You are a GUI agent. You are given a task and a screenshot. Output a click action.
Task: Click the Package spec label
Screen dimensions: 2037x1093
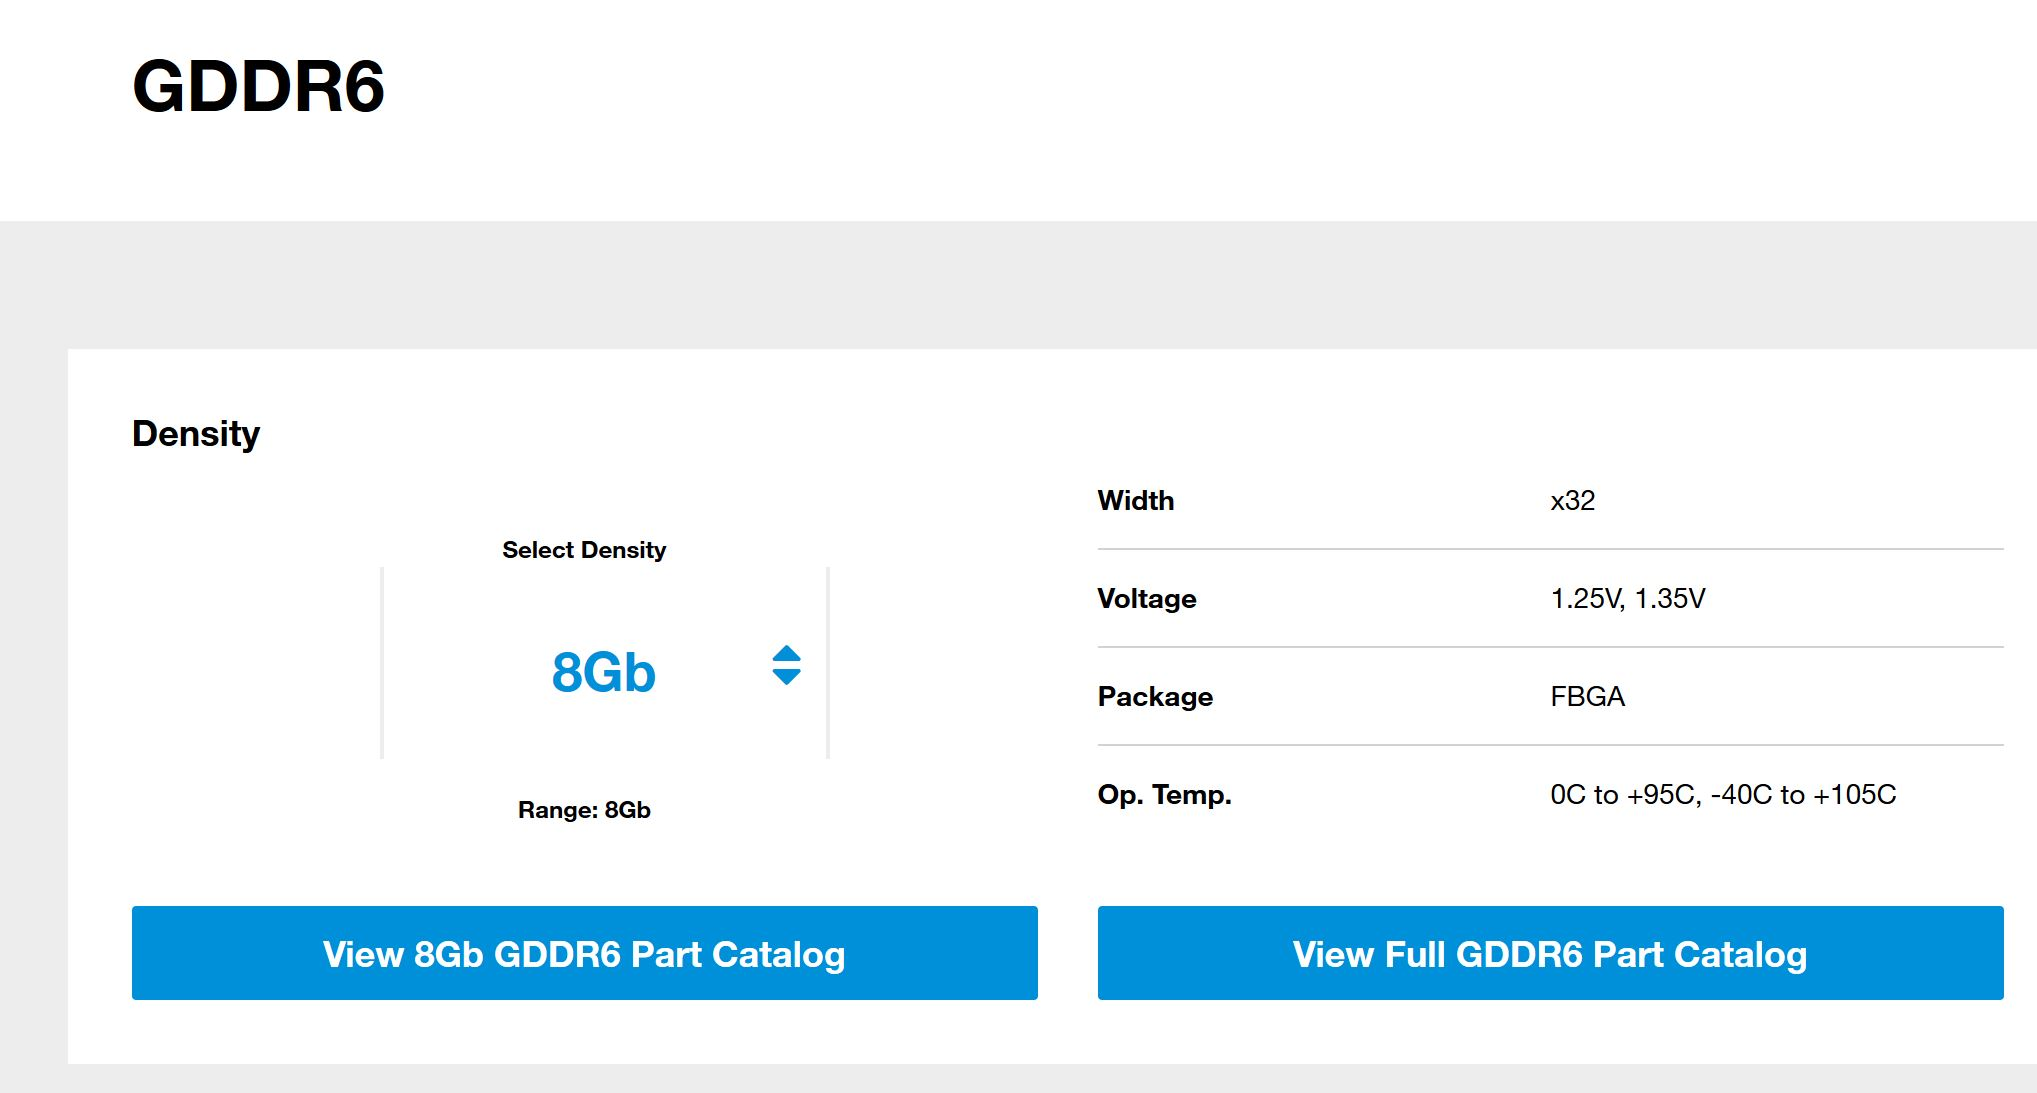coord(1155,696)
